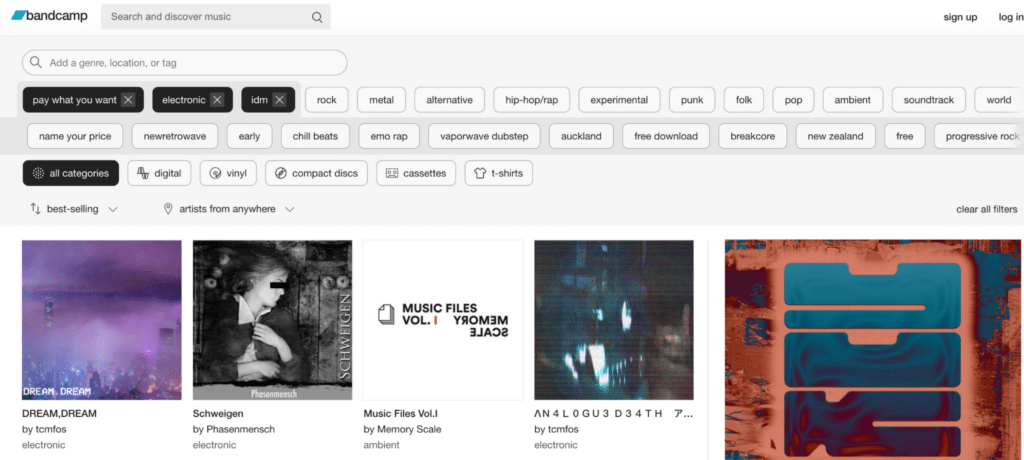
Task: Add the metal genre tag
Action: [x=381, y=100]
